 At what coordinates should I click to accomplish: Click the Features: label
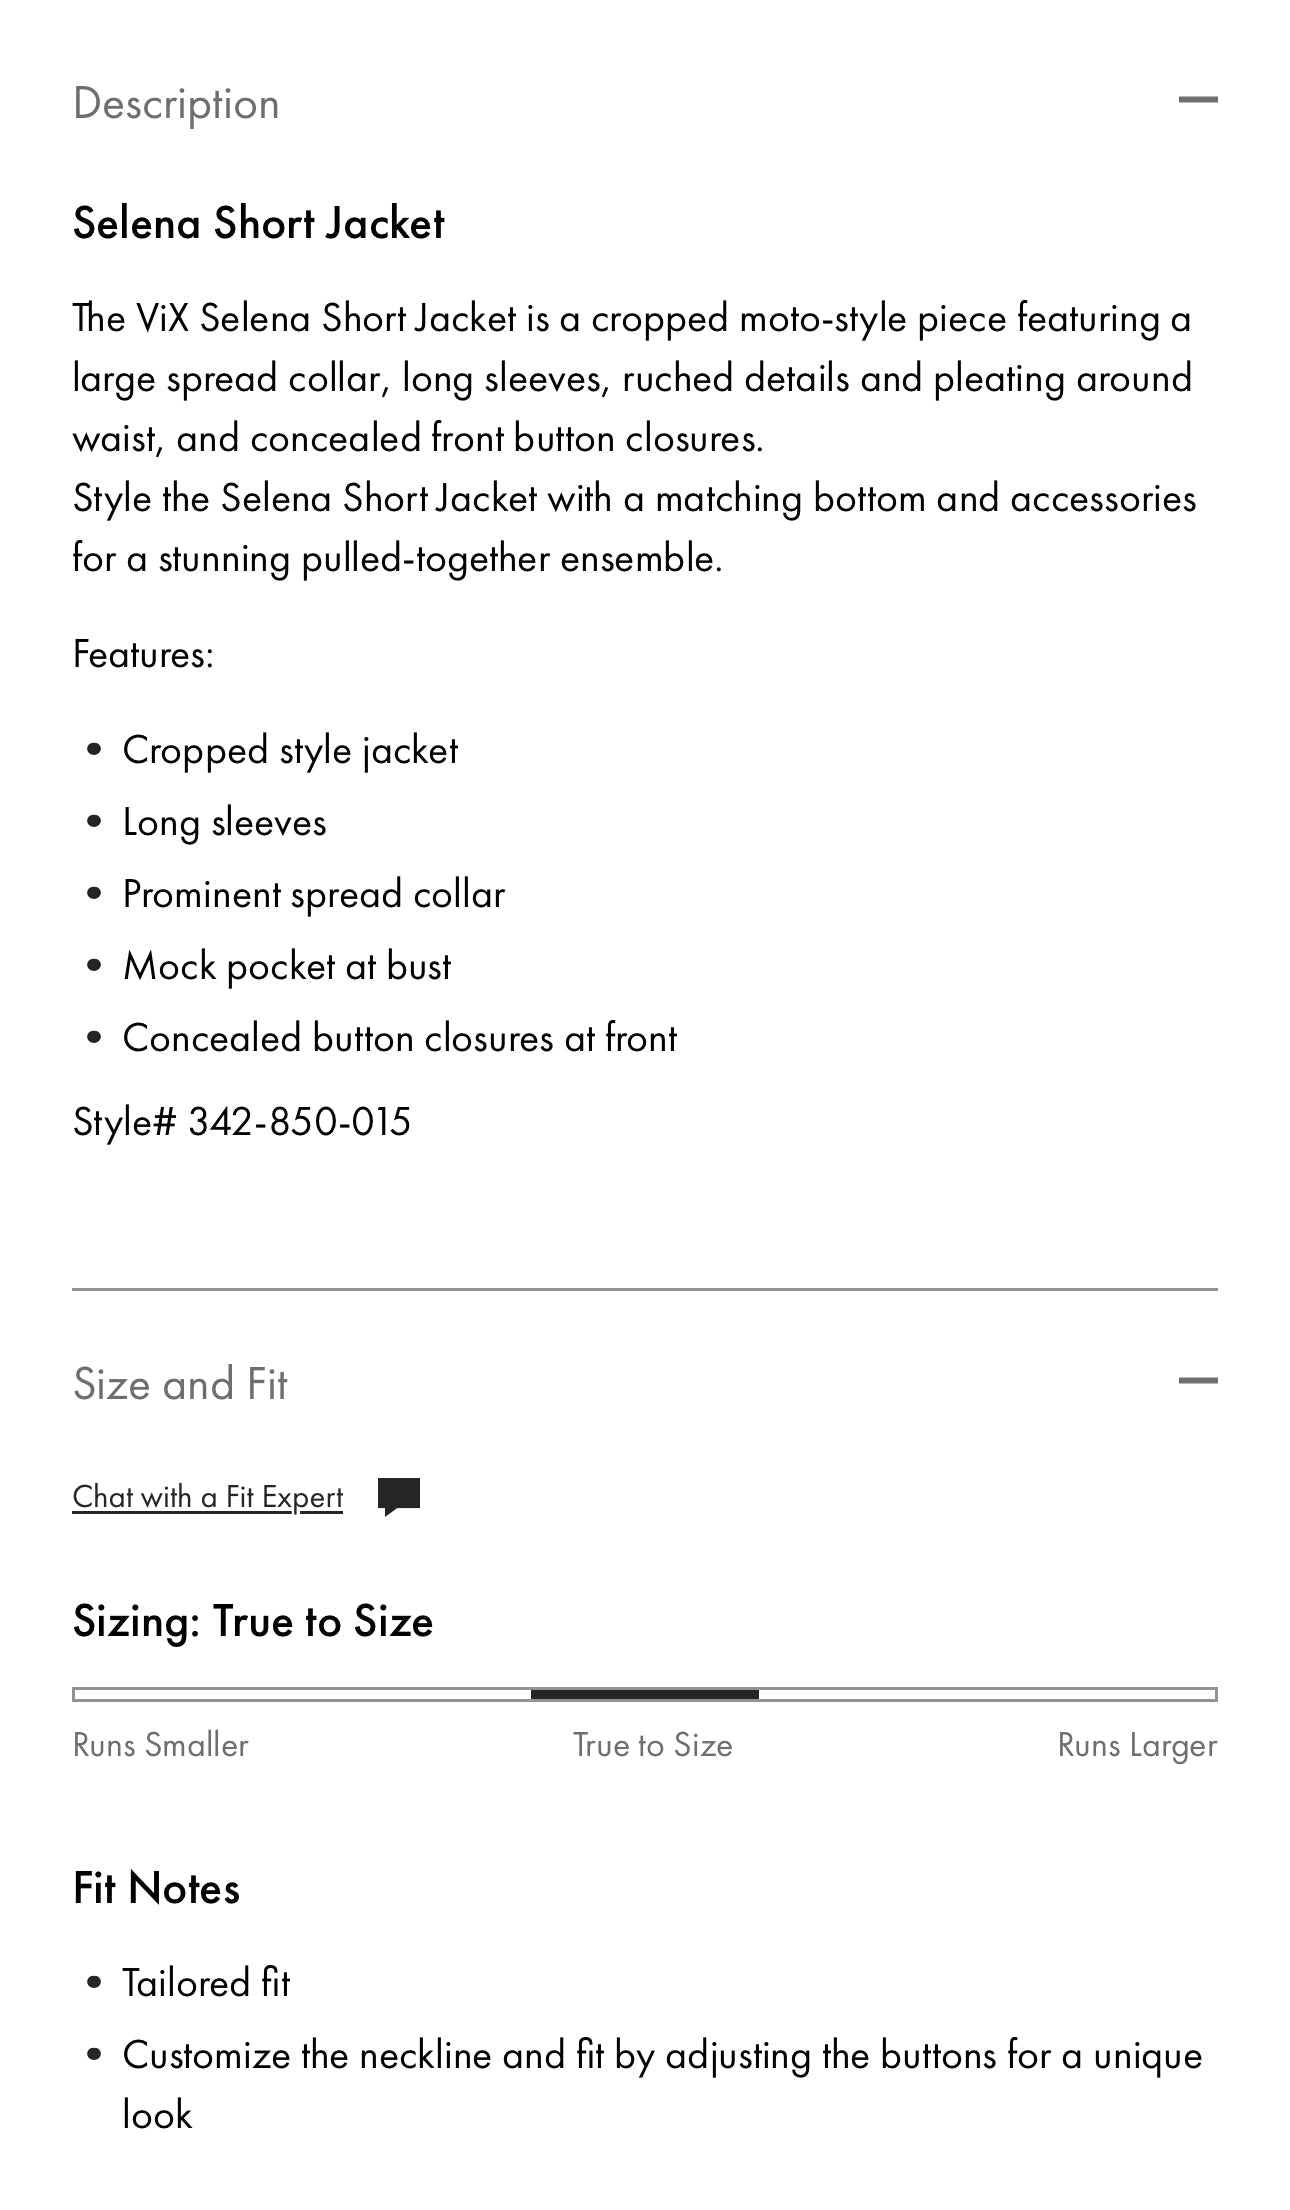tap(144, 655)
